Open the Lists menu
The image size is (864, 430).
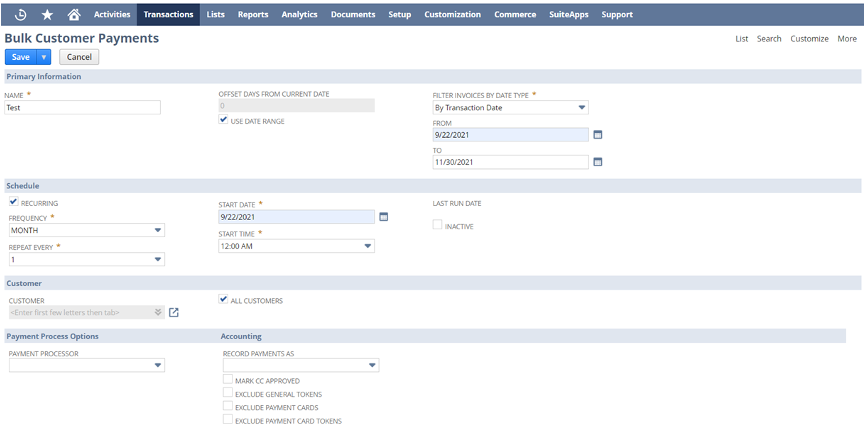coord(215,15)
